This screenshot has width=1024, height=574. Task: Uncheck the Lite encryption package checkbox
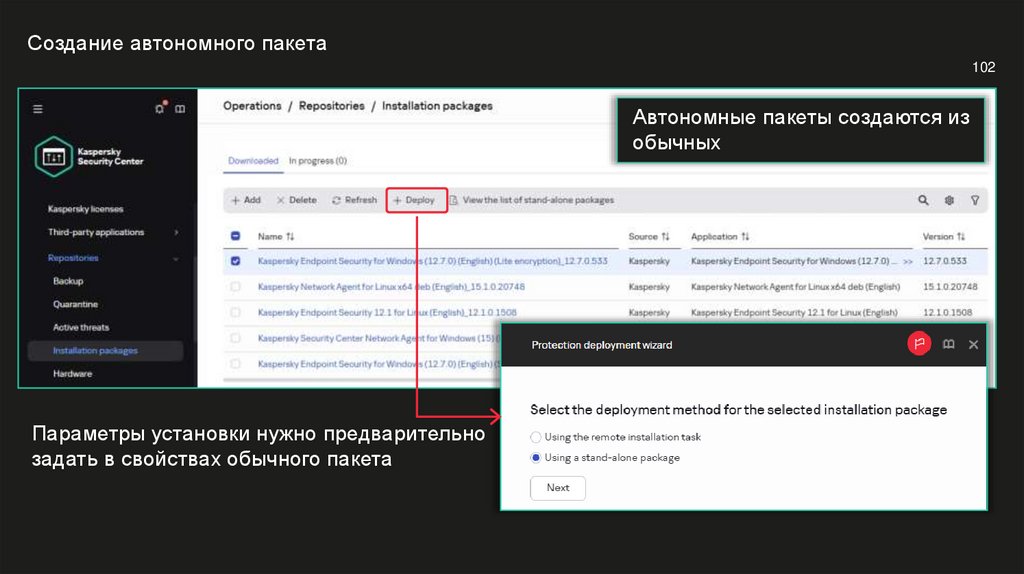(235, 261)
